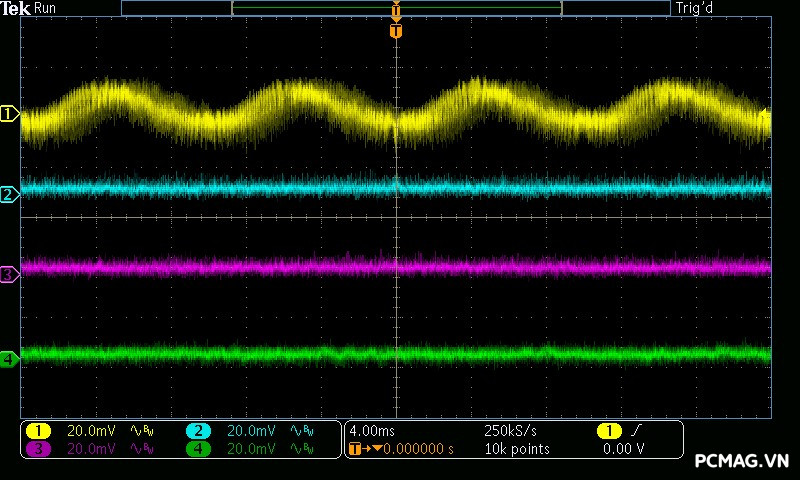Click the Tek logo

[x=16, y=8]
